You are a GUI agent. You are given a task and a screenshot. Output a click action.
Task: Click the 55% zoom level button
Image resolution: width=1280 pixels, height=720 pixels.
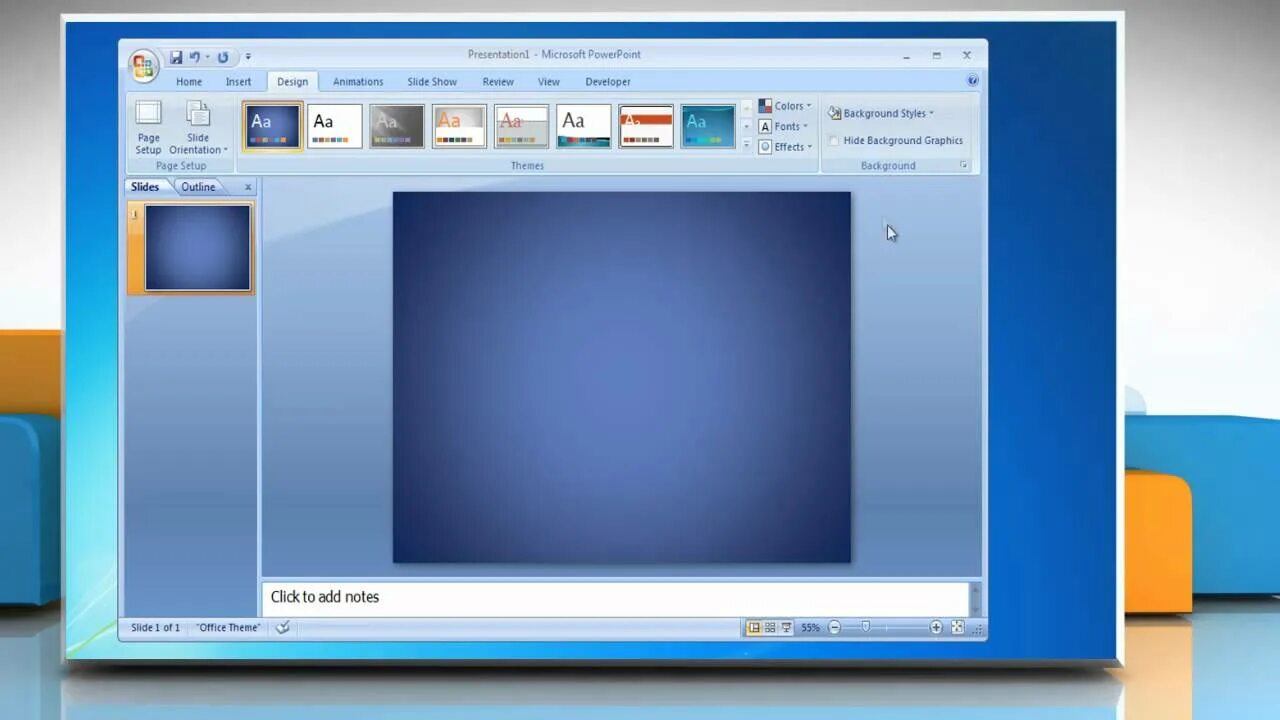pyautogui.click(x=810, y=628)
